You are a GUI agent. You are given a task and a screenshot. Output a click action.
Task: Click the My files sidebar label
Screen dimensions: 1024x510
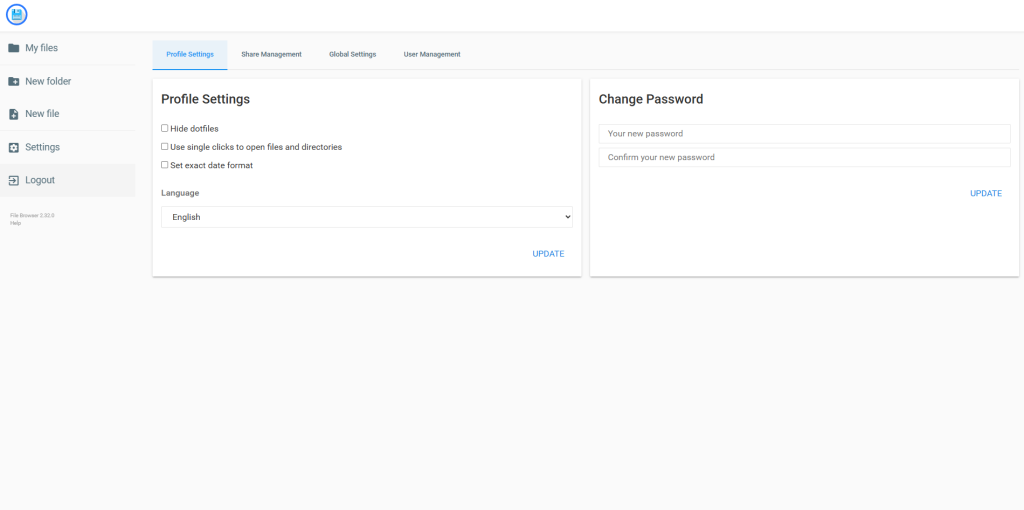41,48
